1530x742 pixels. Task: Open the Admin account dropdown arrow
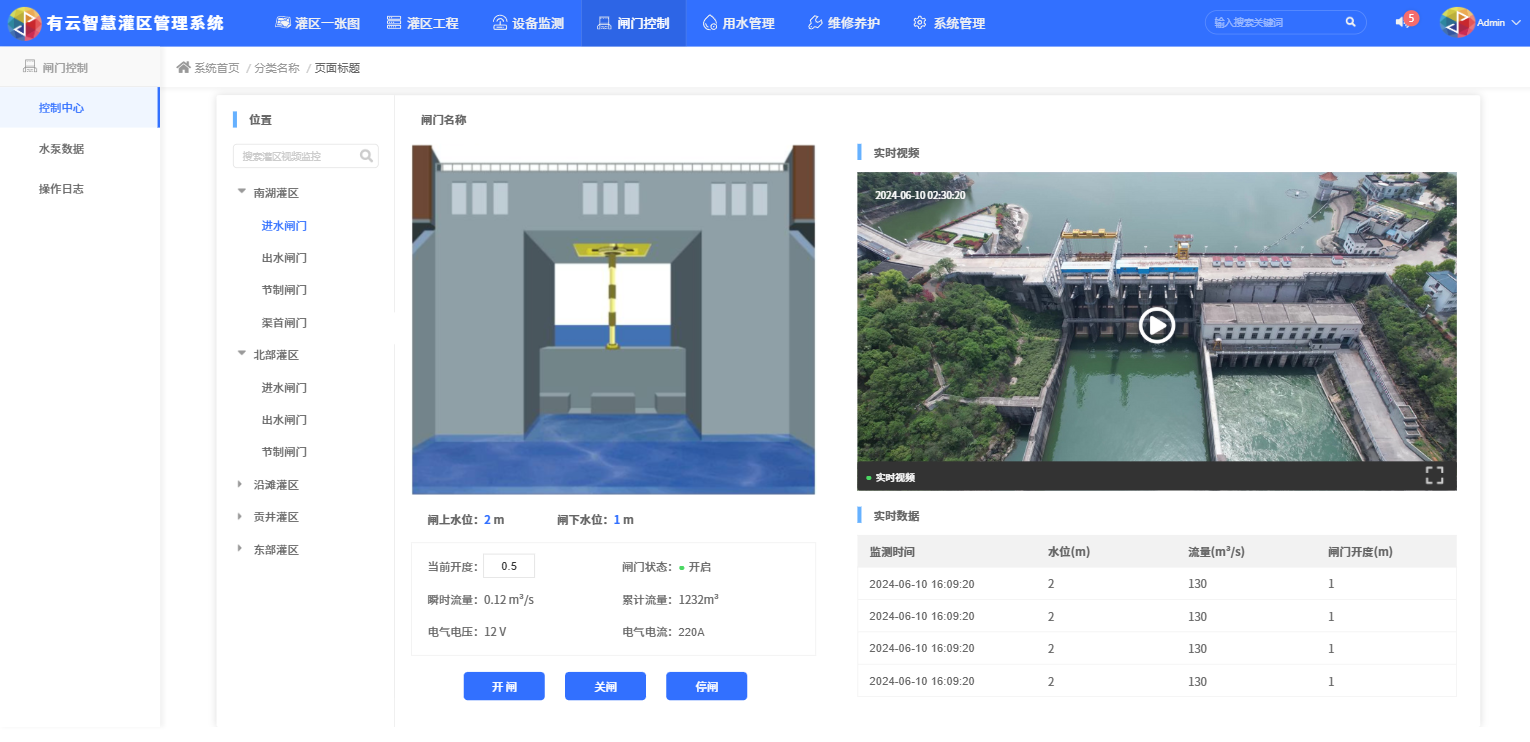click(x=1515, y=23)
